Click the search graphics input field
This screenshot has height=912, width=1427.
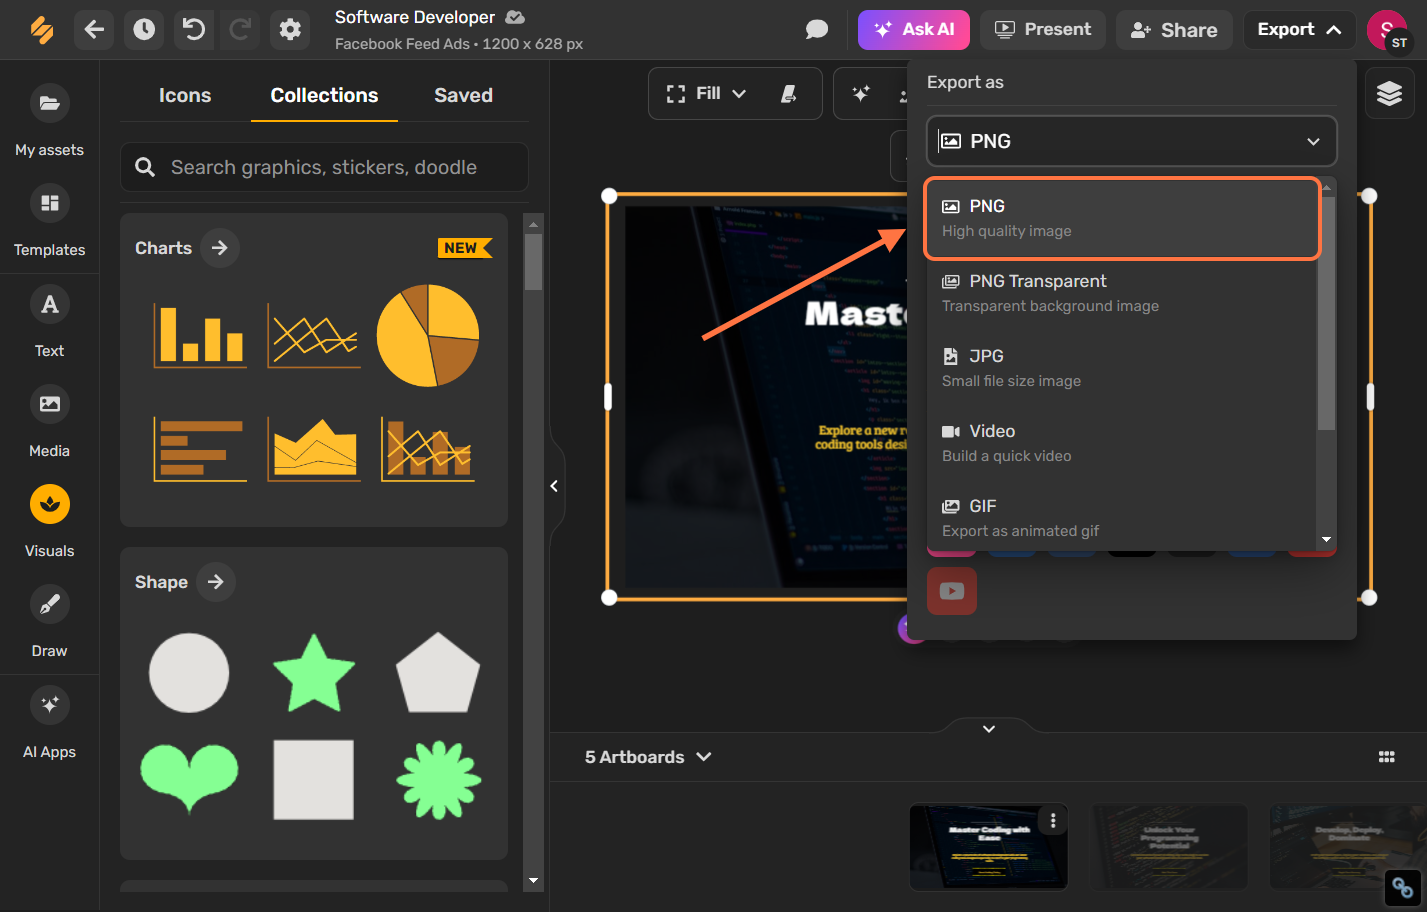click(x=324, y=167)
